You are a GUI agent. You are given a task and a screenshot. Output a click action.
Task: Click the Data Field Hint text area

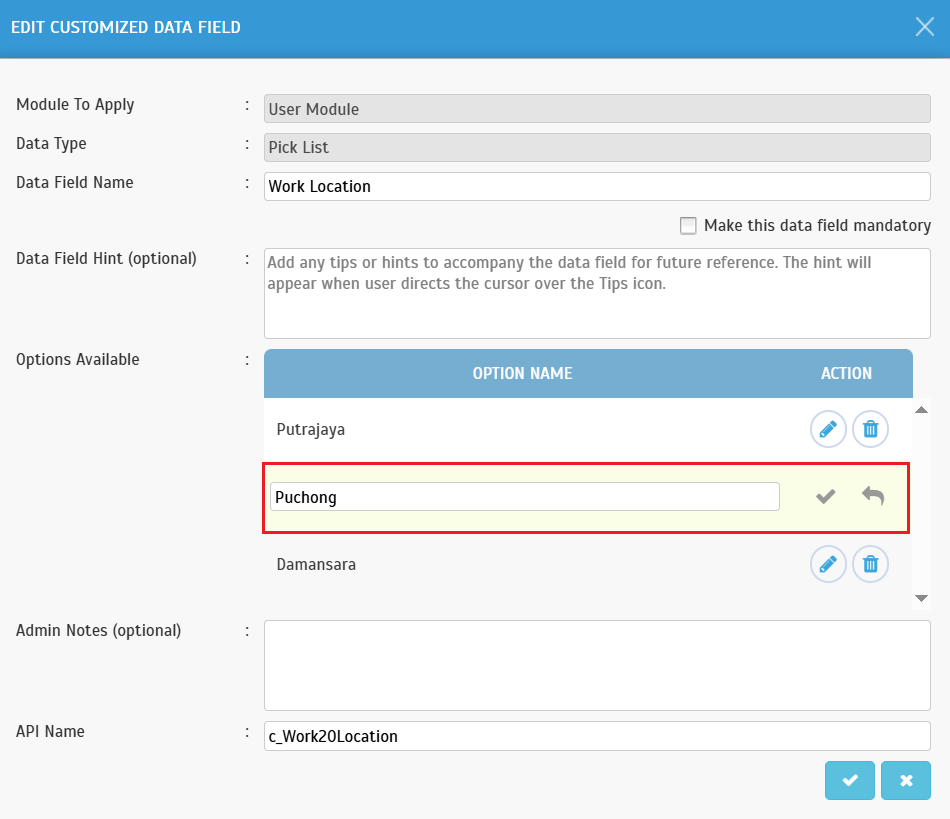tap(597, 293)
